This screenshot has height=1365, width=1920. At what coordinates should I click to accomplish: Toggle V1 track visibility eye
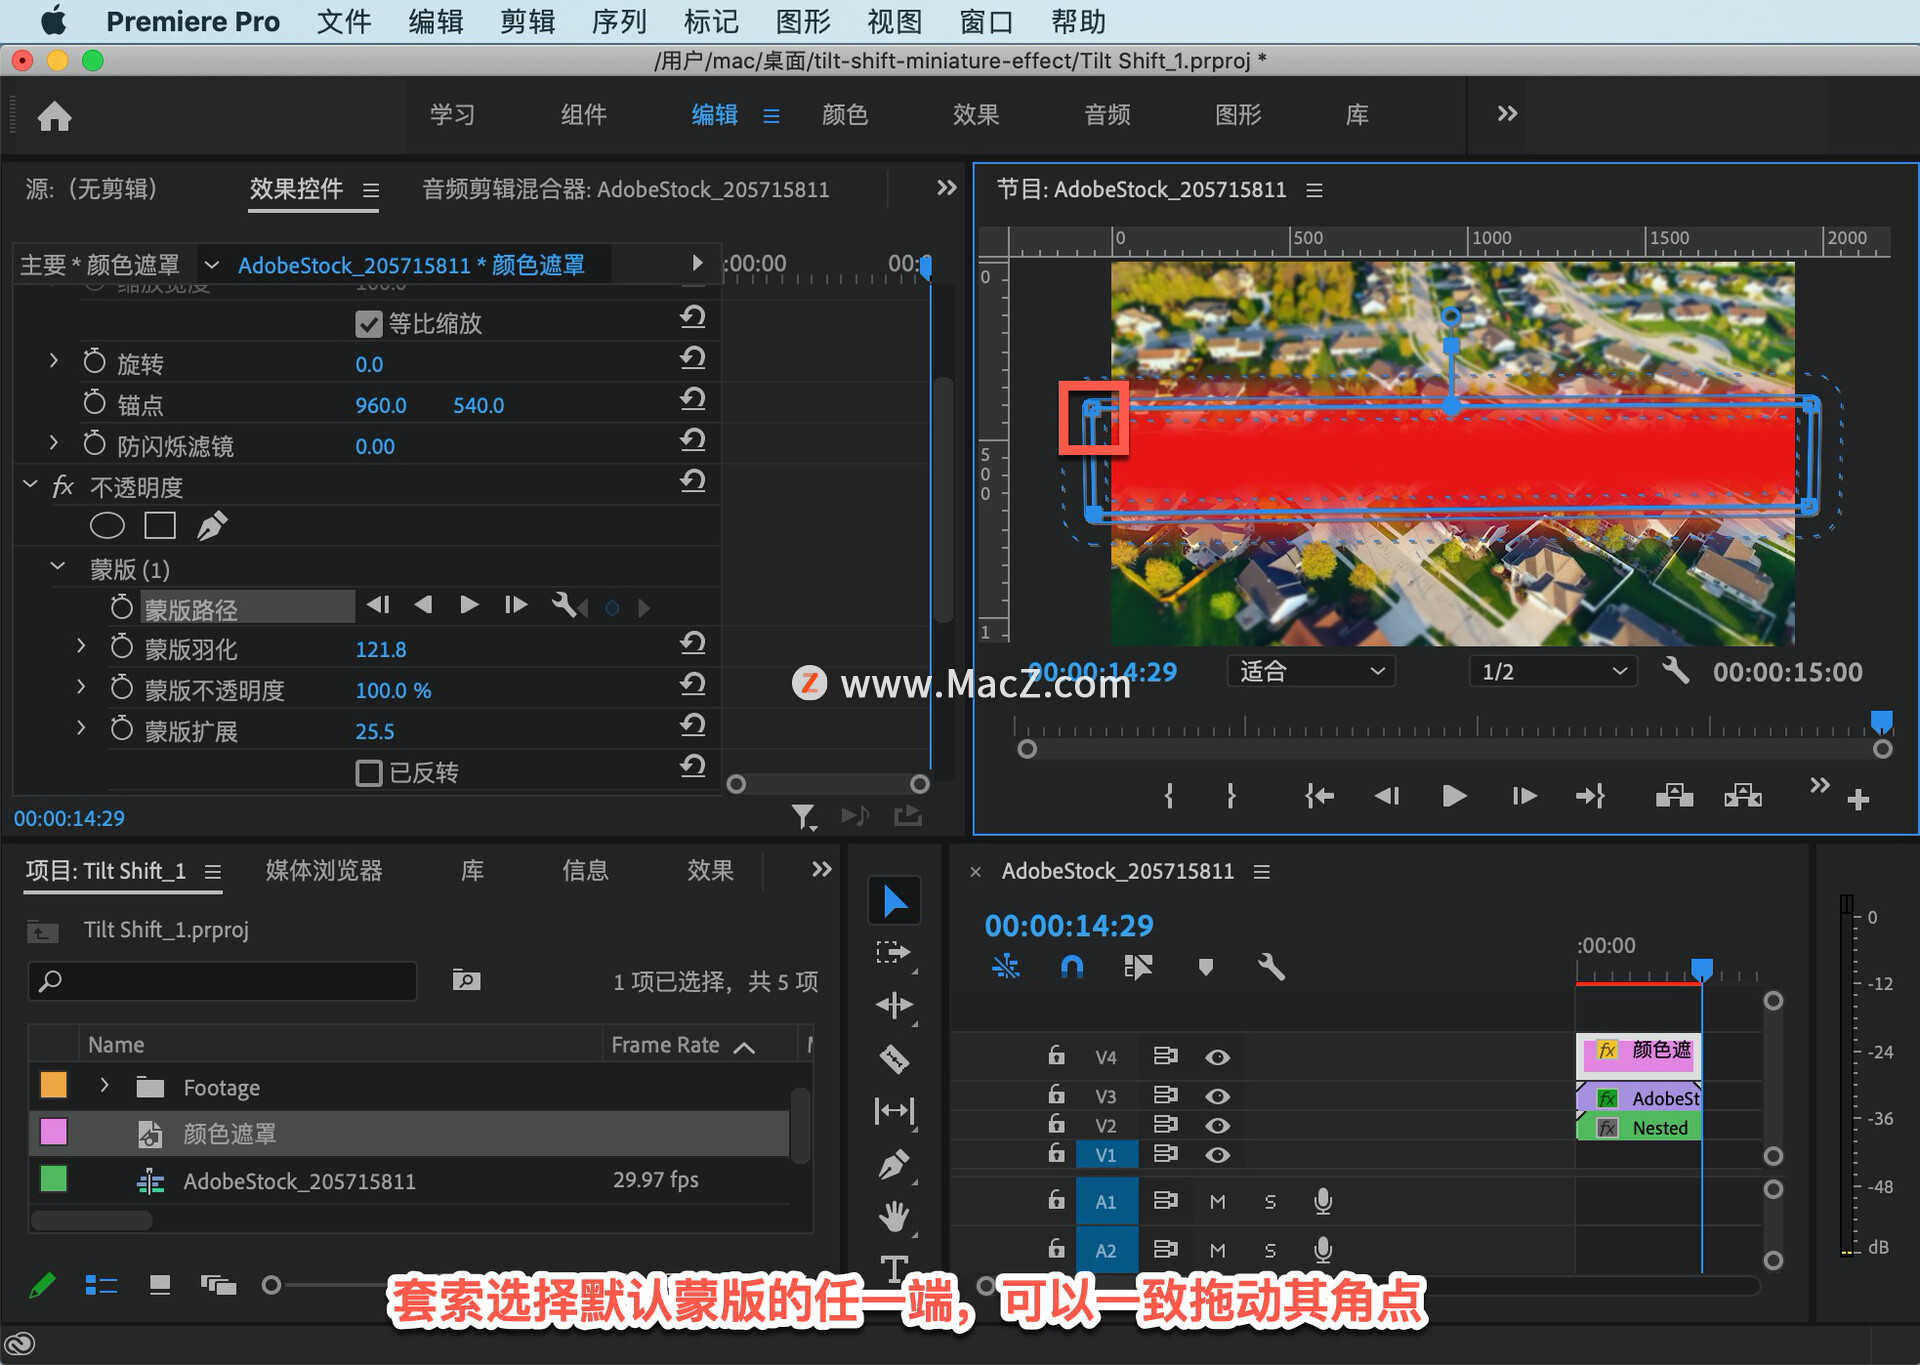(x=1217, y=1155)
